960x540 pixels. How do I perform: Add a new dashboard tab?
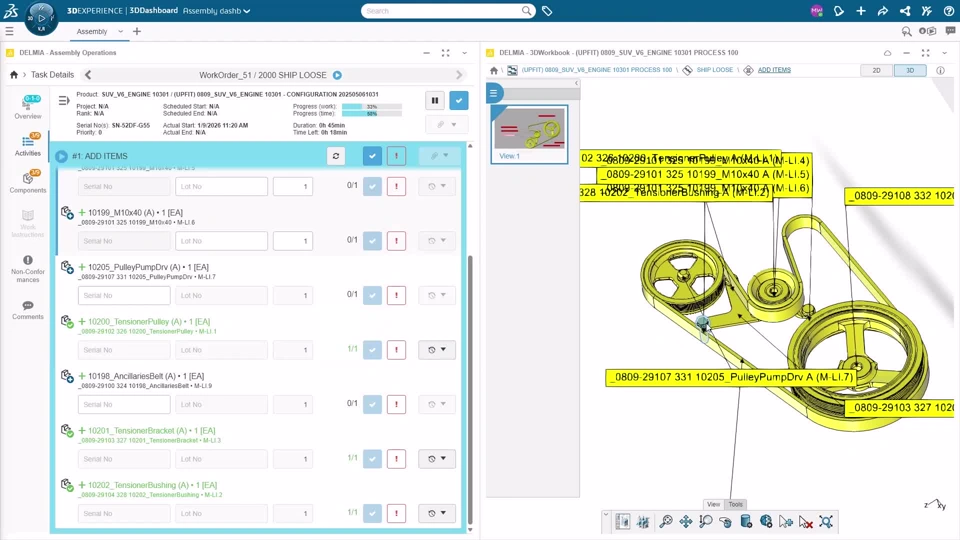(137, 31)
